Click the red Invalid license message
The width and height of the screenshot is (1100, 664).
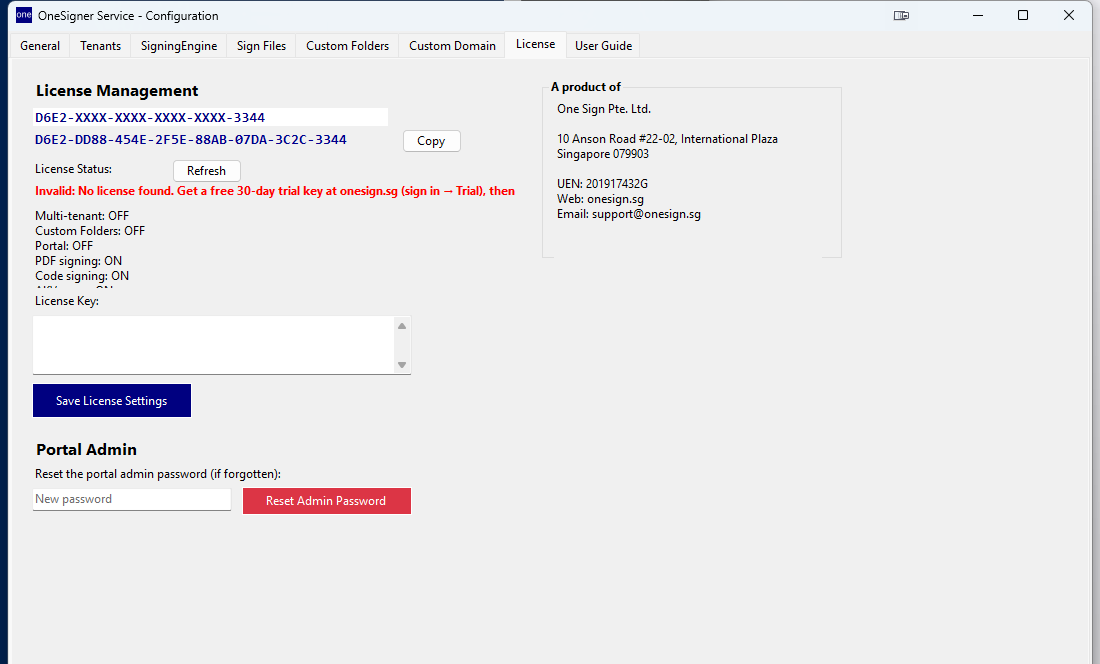(x=275, y=191)
